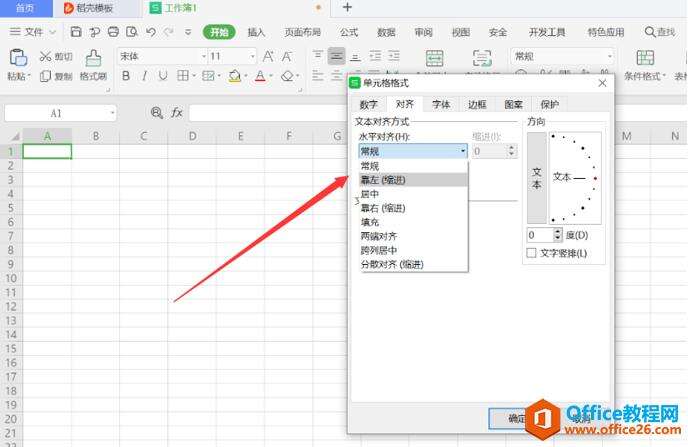Image resolution: width=688 pixels, height=447 pixels.
Task: Switch to the 公式 ribbon tab
Action: click(x=349, y=32)
